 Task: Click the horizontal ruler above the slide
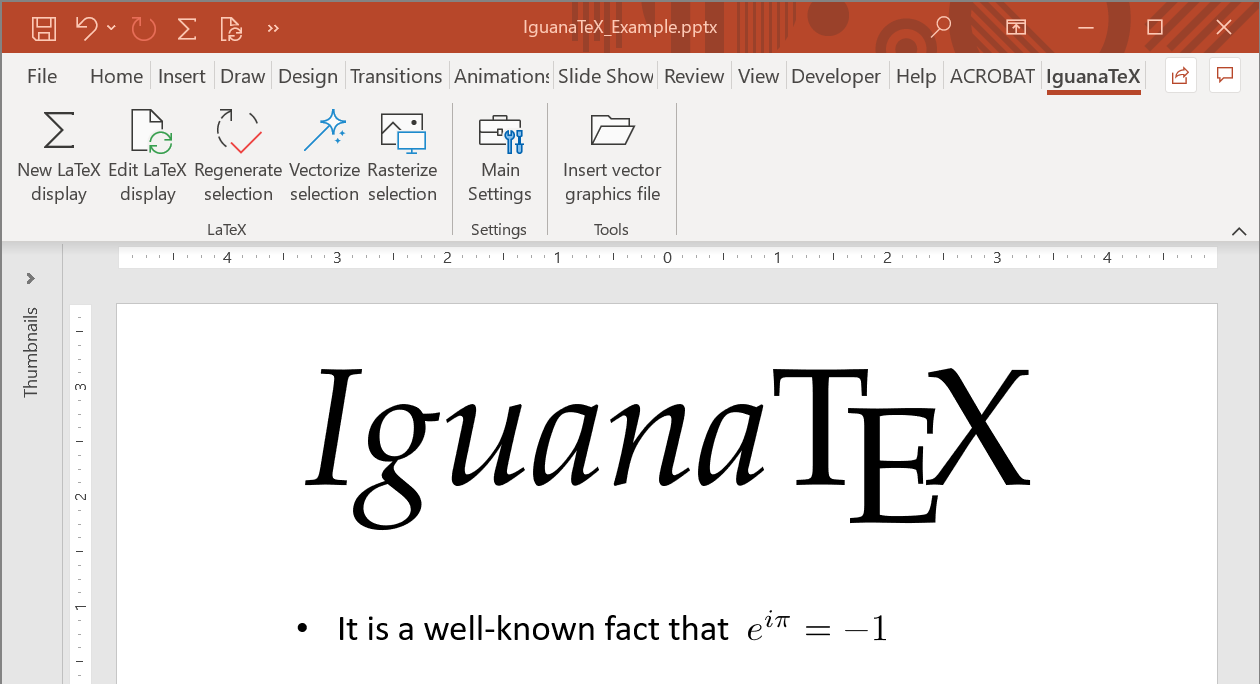click(x=668, y=258)
